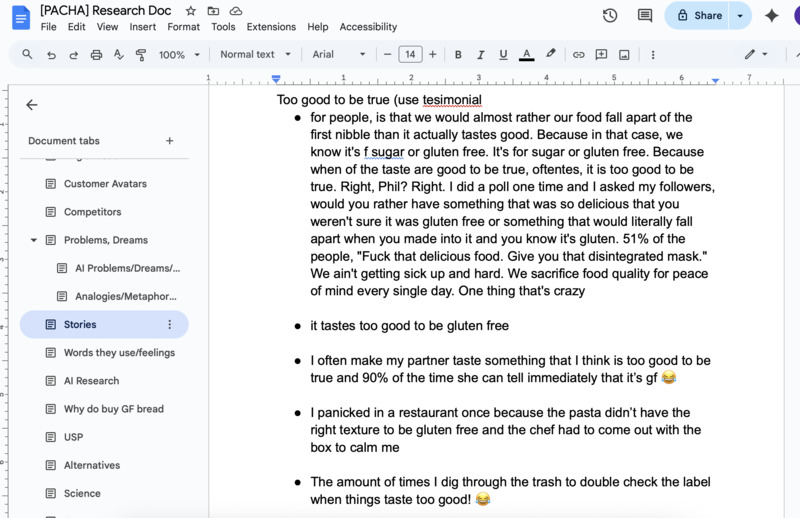Image resolution: width=800 pixels, height=518 pixels.
Task: Open the Edit menu
Action: point(77,27)
